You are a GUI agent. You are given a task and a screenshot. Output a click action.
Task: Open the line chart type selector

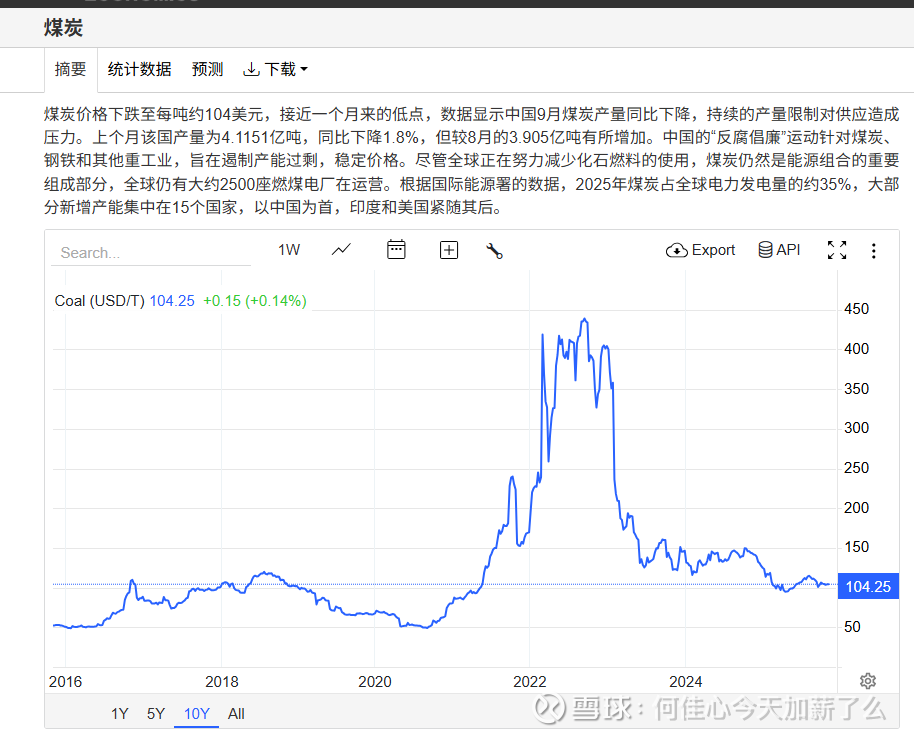tap(341, 250)
